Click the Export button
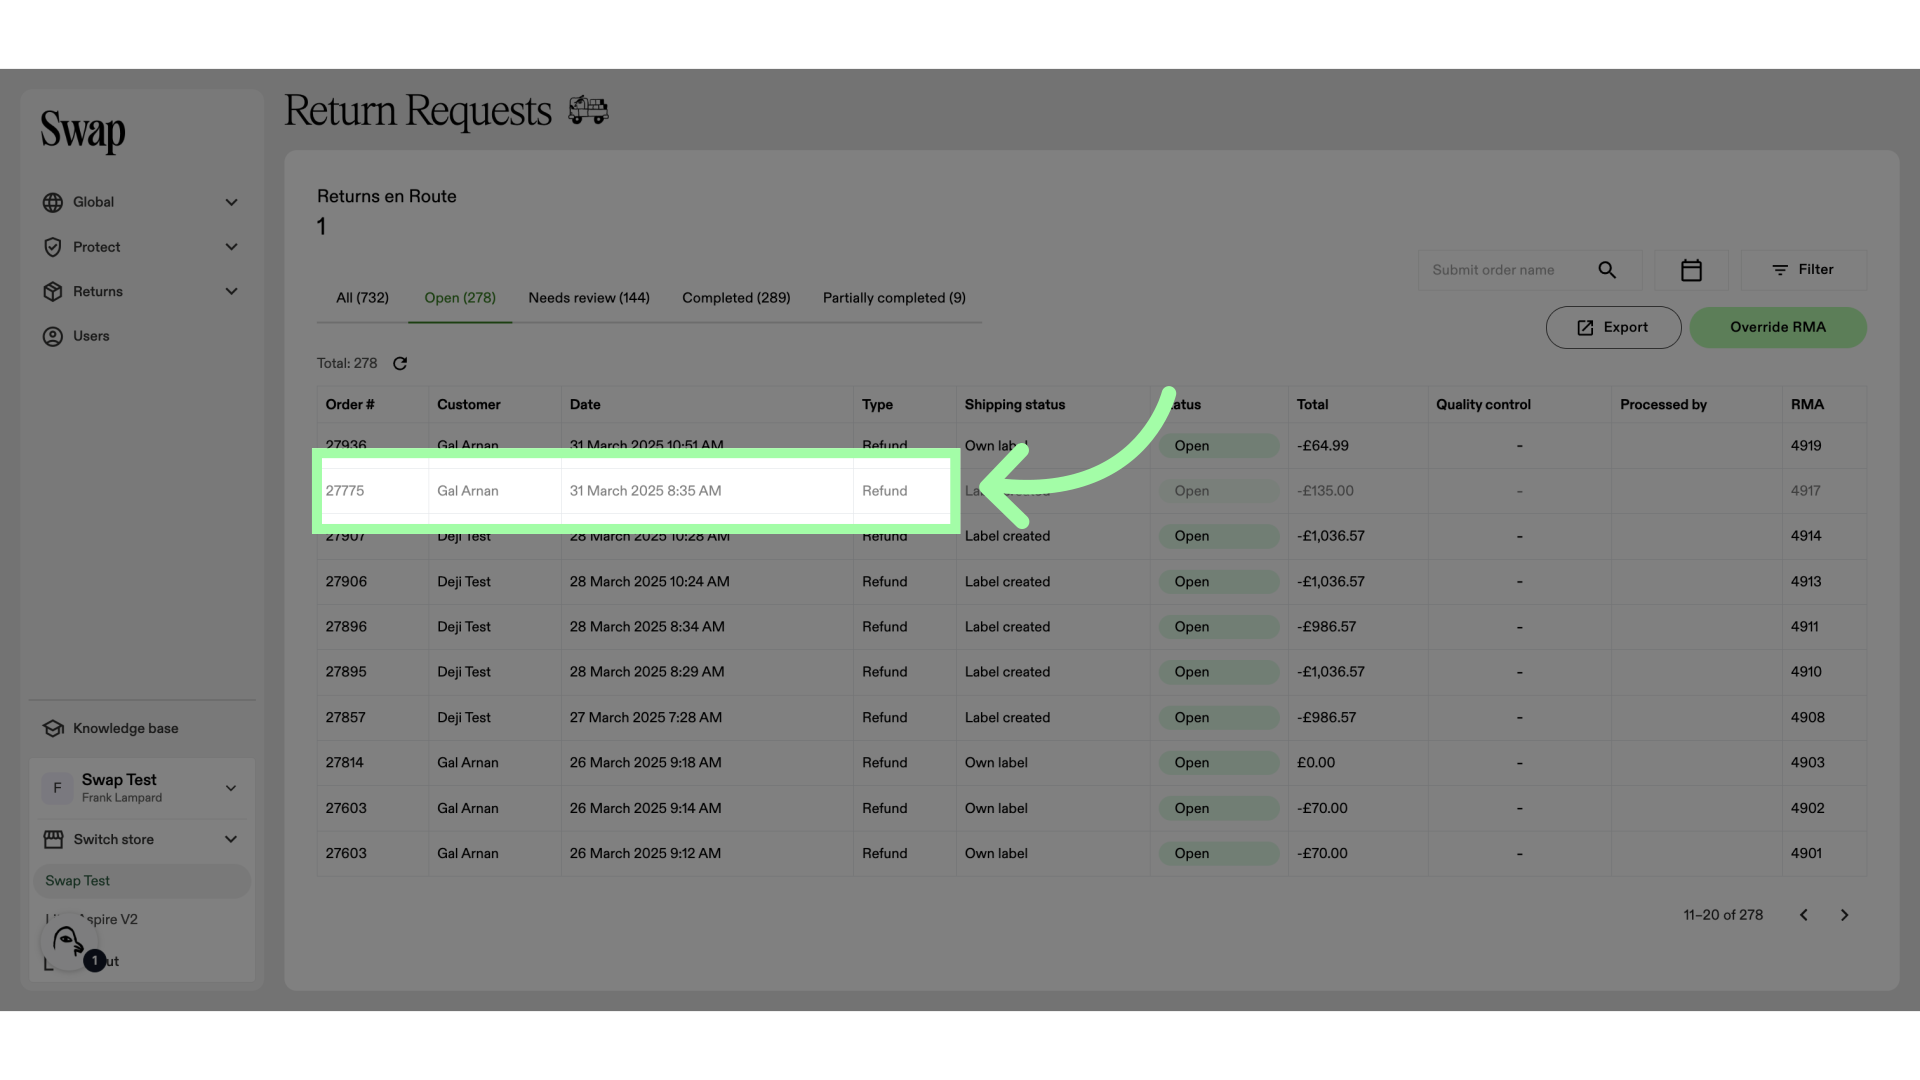The width and height of the screenshot is (1920, 1080). (x=1613, y=328)
